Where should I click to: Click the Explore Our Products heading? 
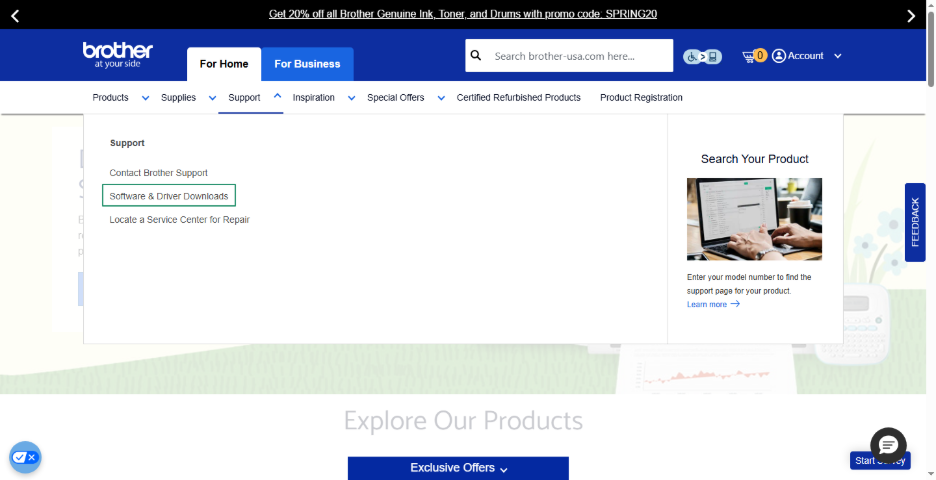click(463, 421)
